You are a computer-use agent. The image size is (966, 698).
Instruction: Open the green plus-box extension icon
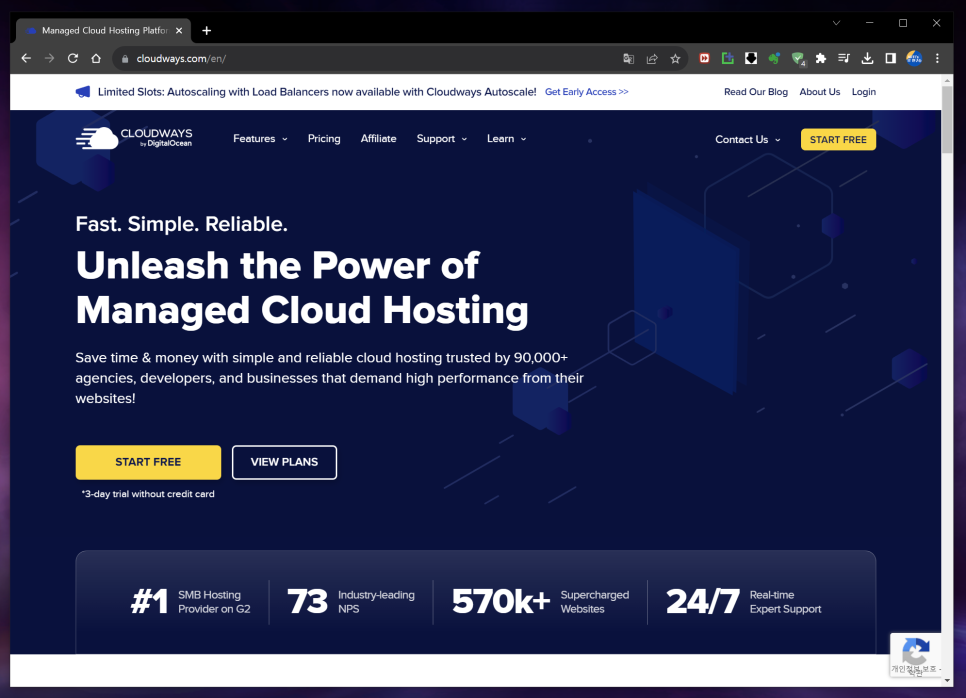pyautogui.click(x=728, y=59)
